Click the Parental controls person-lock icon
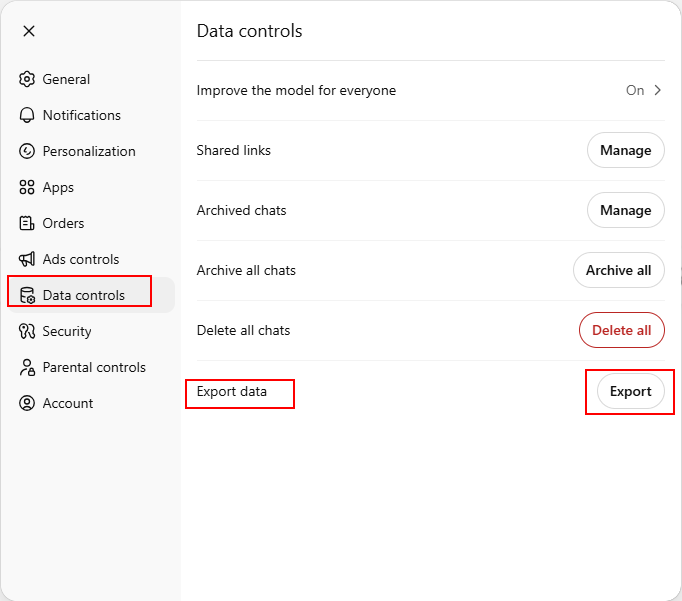This screenshot has height=601, width=682. 27,367
